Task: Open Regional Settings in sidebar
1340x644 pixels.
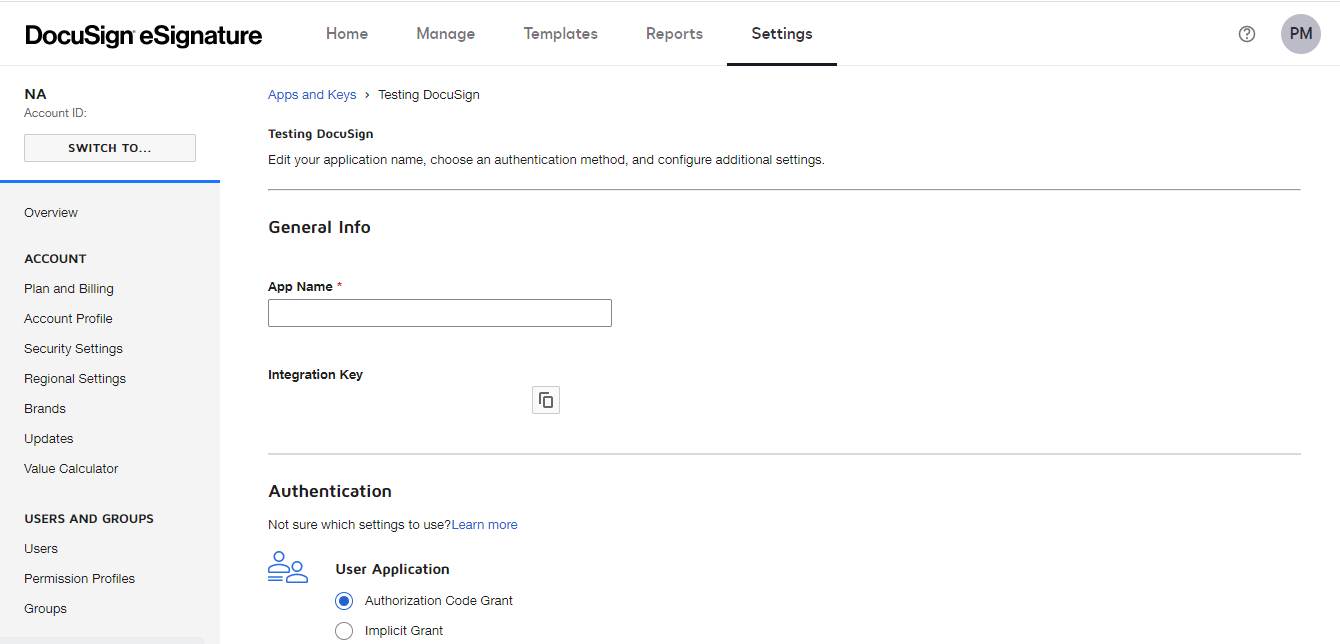Action: pos(75,379)
